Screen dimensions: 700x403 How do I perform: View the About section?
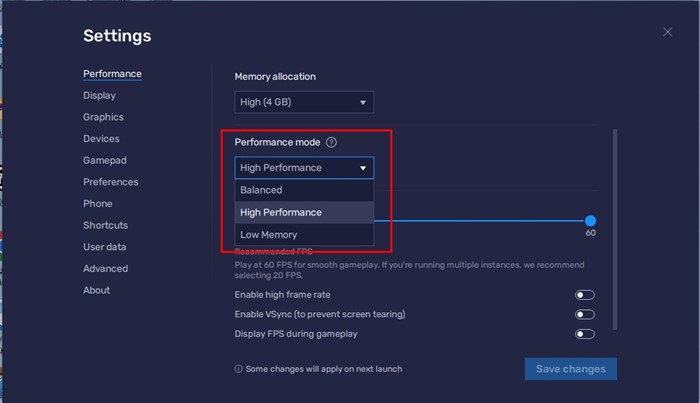tap(96, 290)
